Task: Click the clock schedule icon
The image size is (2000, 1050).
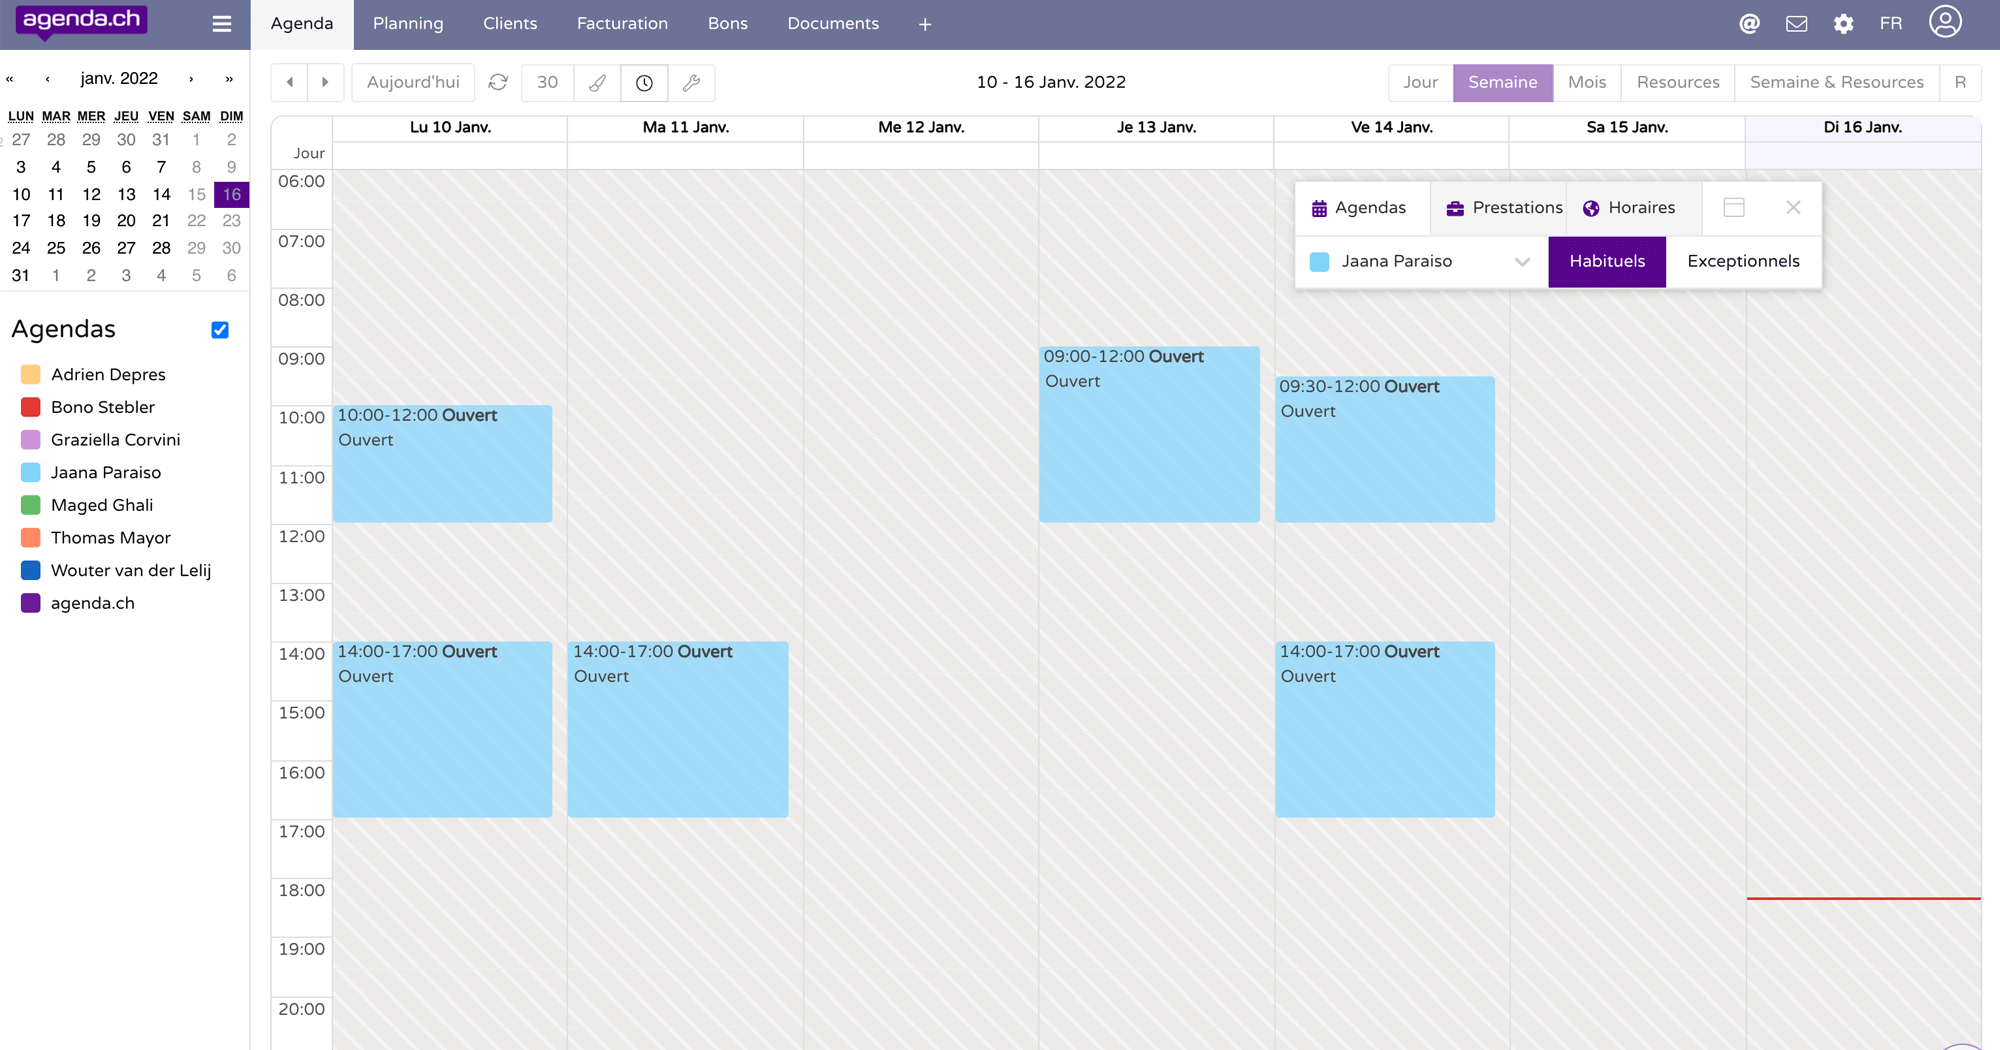Action: click(644, 83)
